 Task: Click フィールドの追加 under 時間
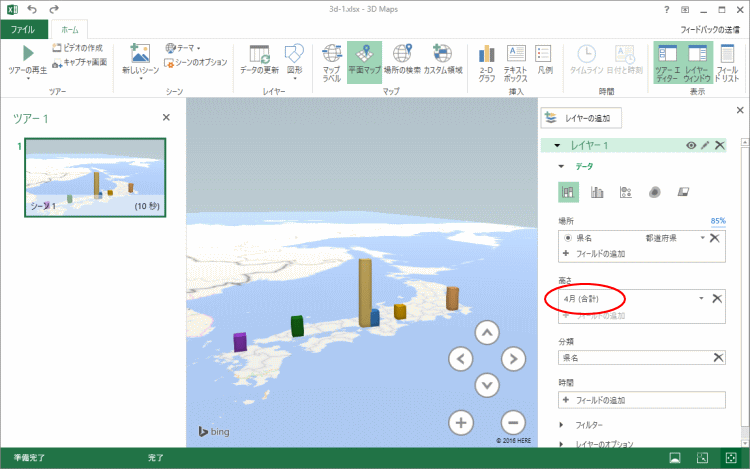pos(641,400)
